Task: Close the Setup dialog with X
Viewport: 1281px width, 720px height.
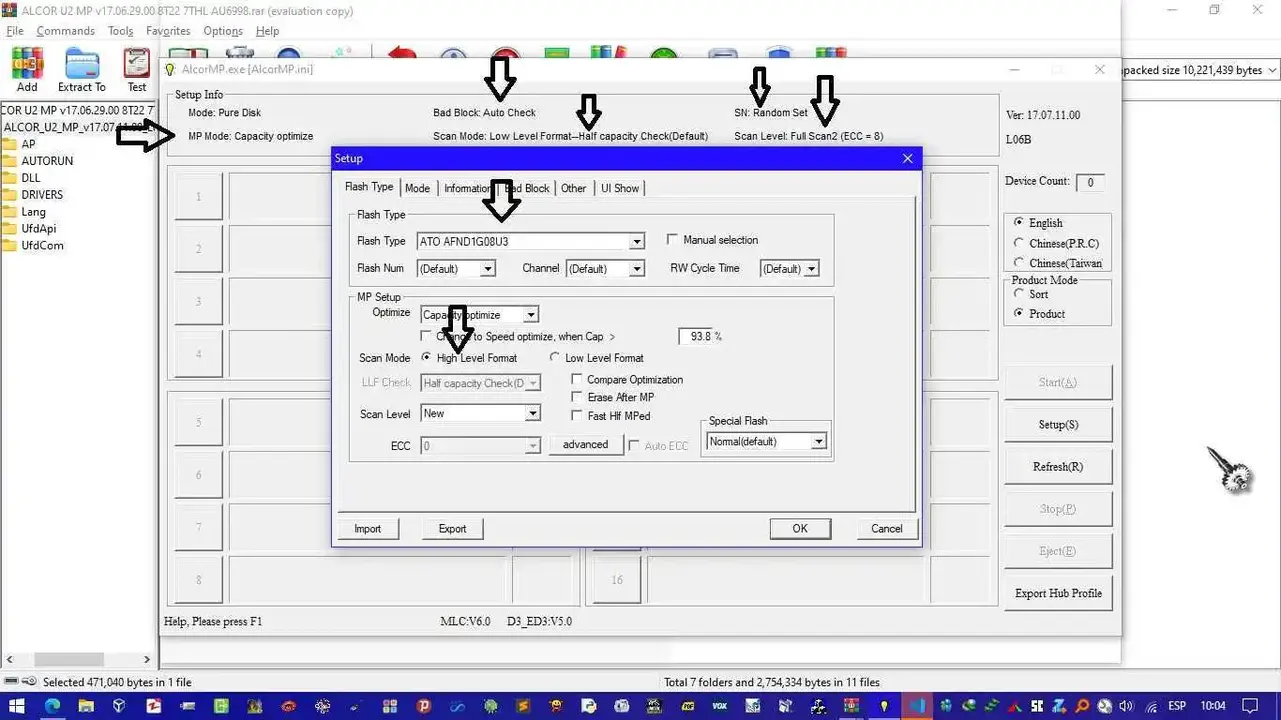Action: click(908, 159)
